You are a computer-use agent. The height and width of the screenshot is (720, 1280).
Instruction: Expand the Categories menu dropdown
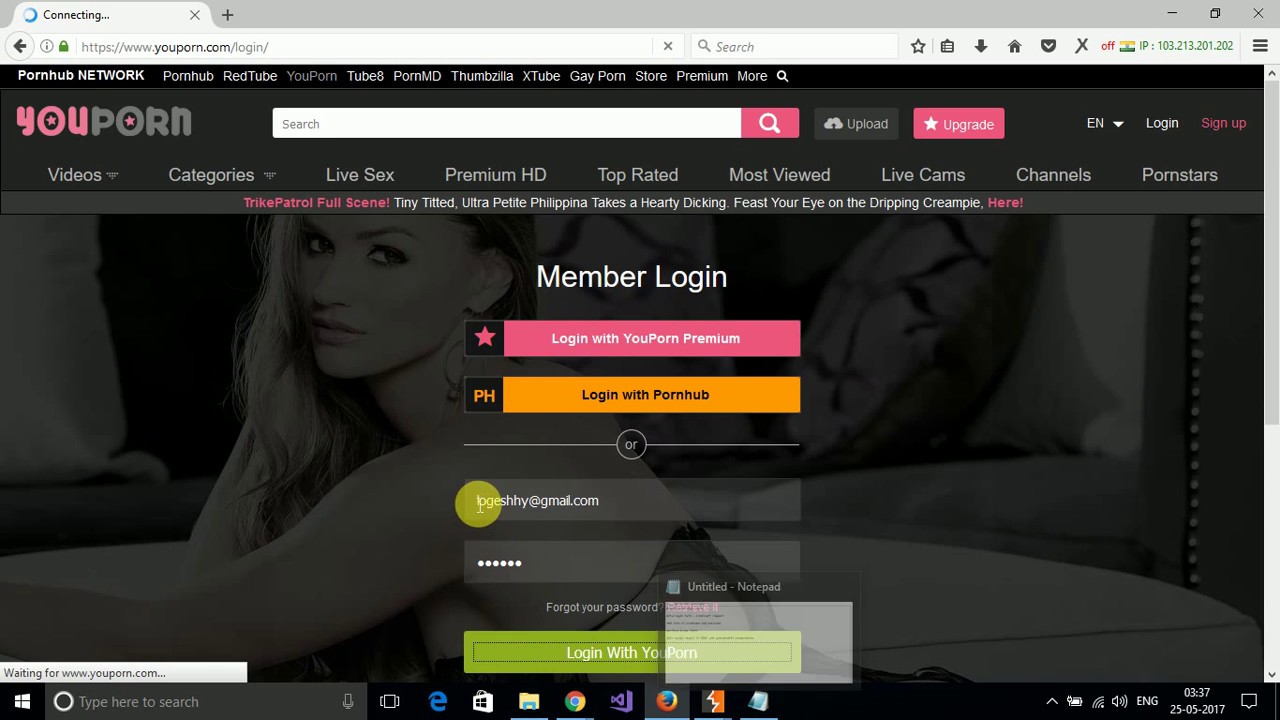pyautogui.click(x=222, y=174)
